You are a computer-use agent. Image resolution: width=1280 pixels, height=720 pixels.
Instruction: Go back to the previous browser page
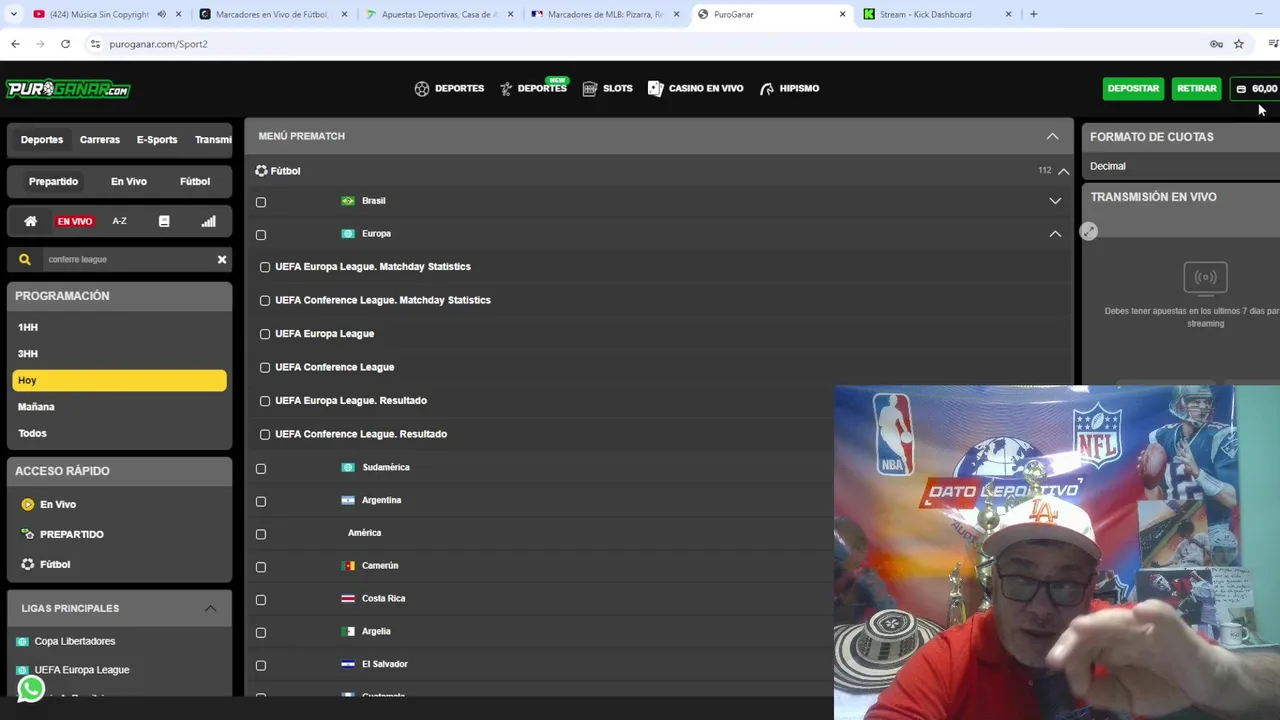pos(15,44)
